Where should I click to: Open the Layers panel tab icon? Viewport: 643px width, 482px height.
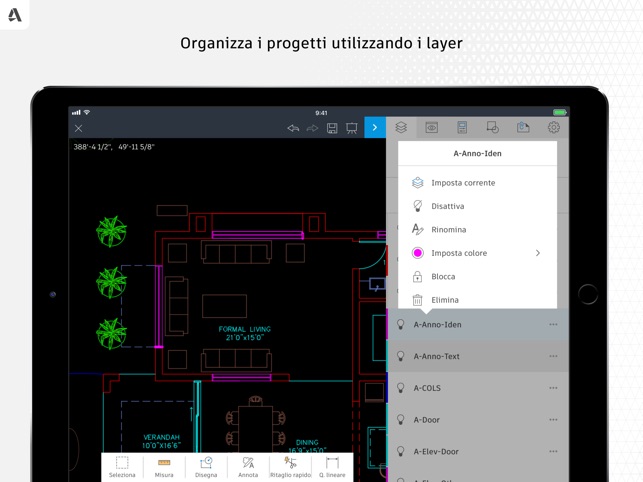pos(401,128)
